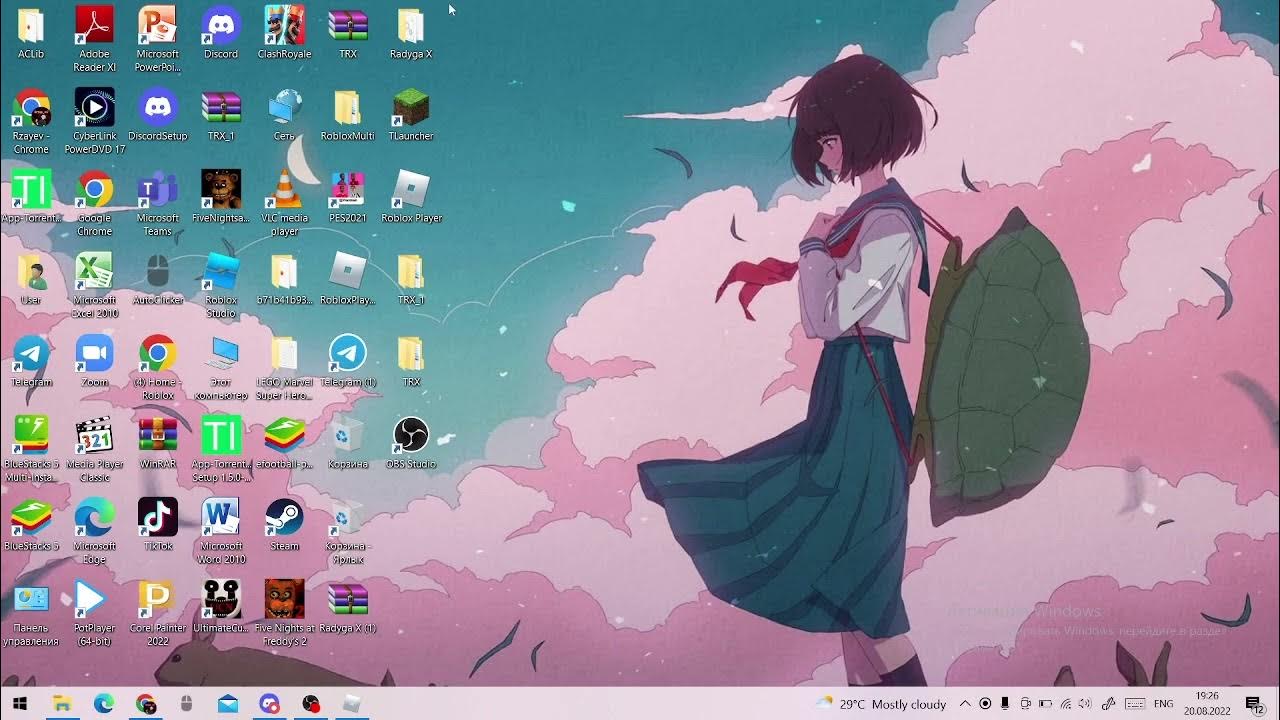Launch UltimateCu... game icon
Viewport: 1280px width, 720px height.
tap(221, 607)
